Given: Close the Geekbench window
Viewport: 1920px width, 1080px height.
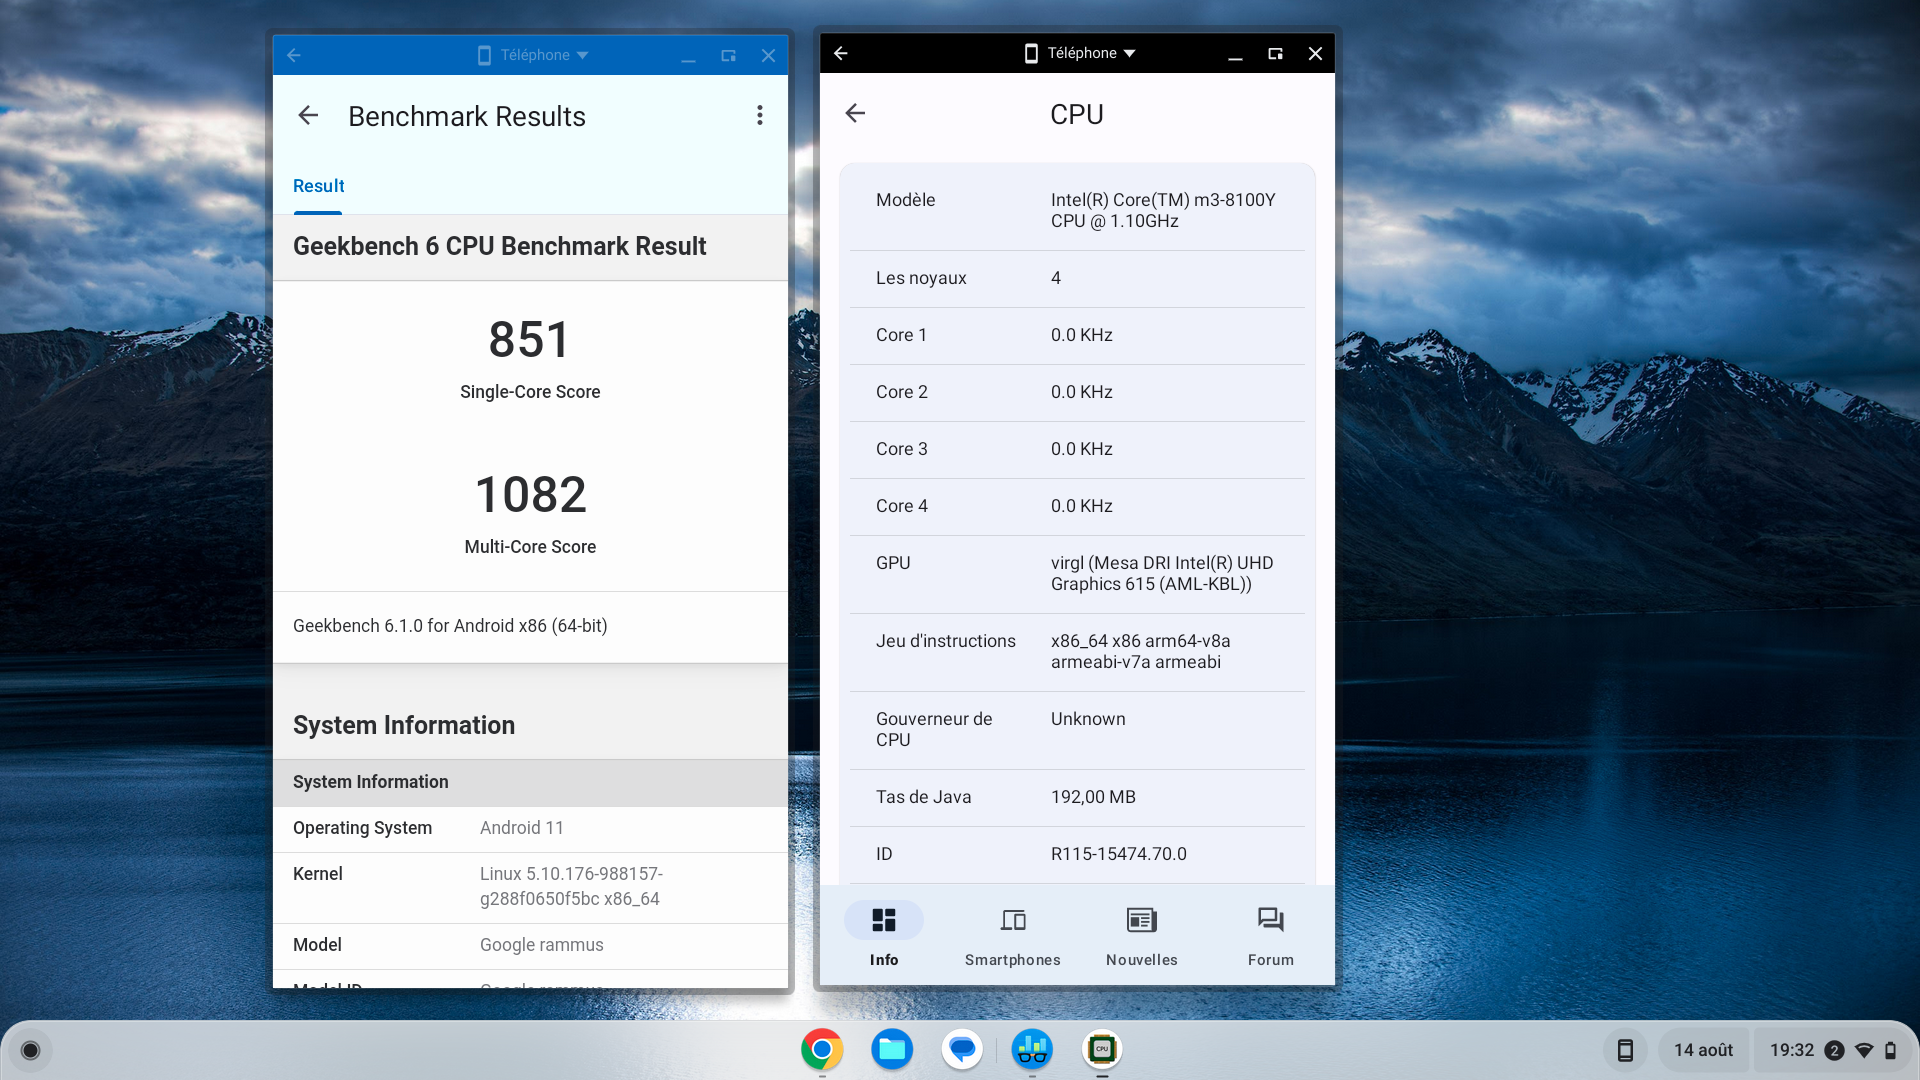Looking at the screenshot, I should pyautogui.click(x=768, y=55).
